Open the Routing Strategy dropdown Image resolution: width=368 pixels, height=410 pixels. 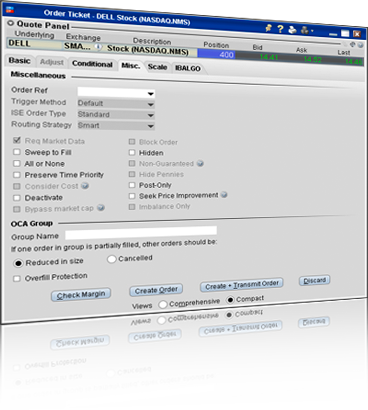pos(116,126)
